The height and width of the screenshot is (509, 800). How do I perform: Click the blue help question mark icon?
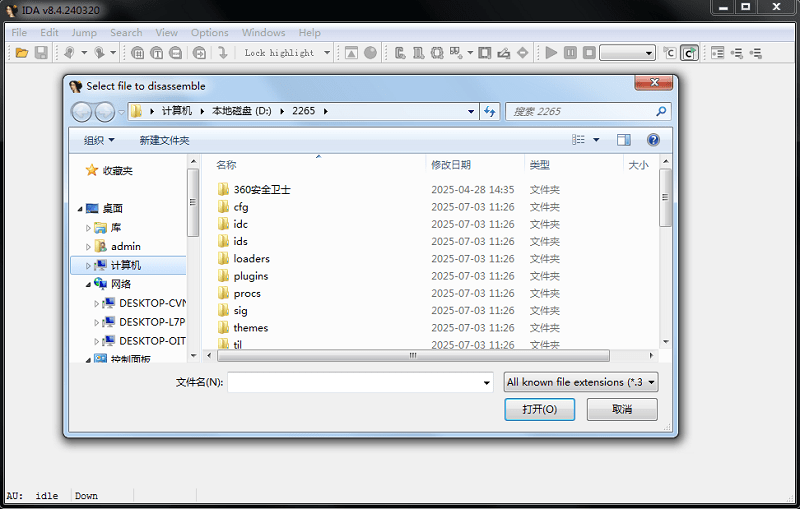tap(653, 140)
